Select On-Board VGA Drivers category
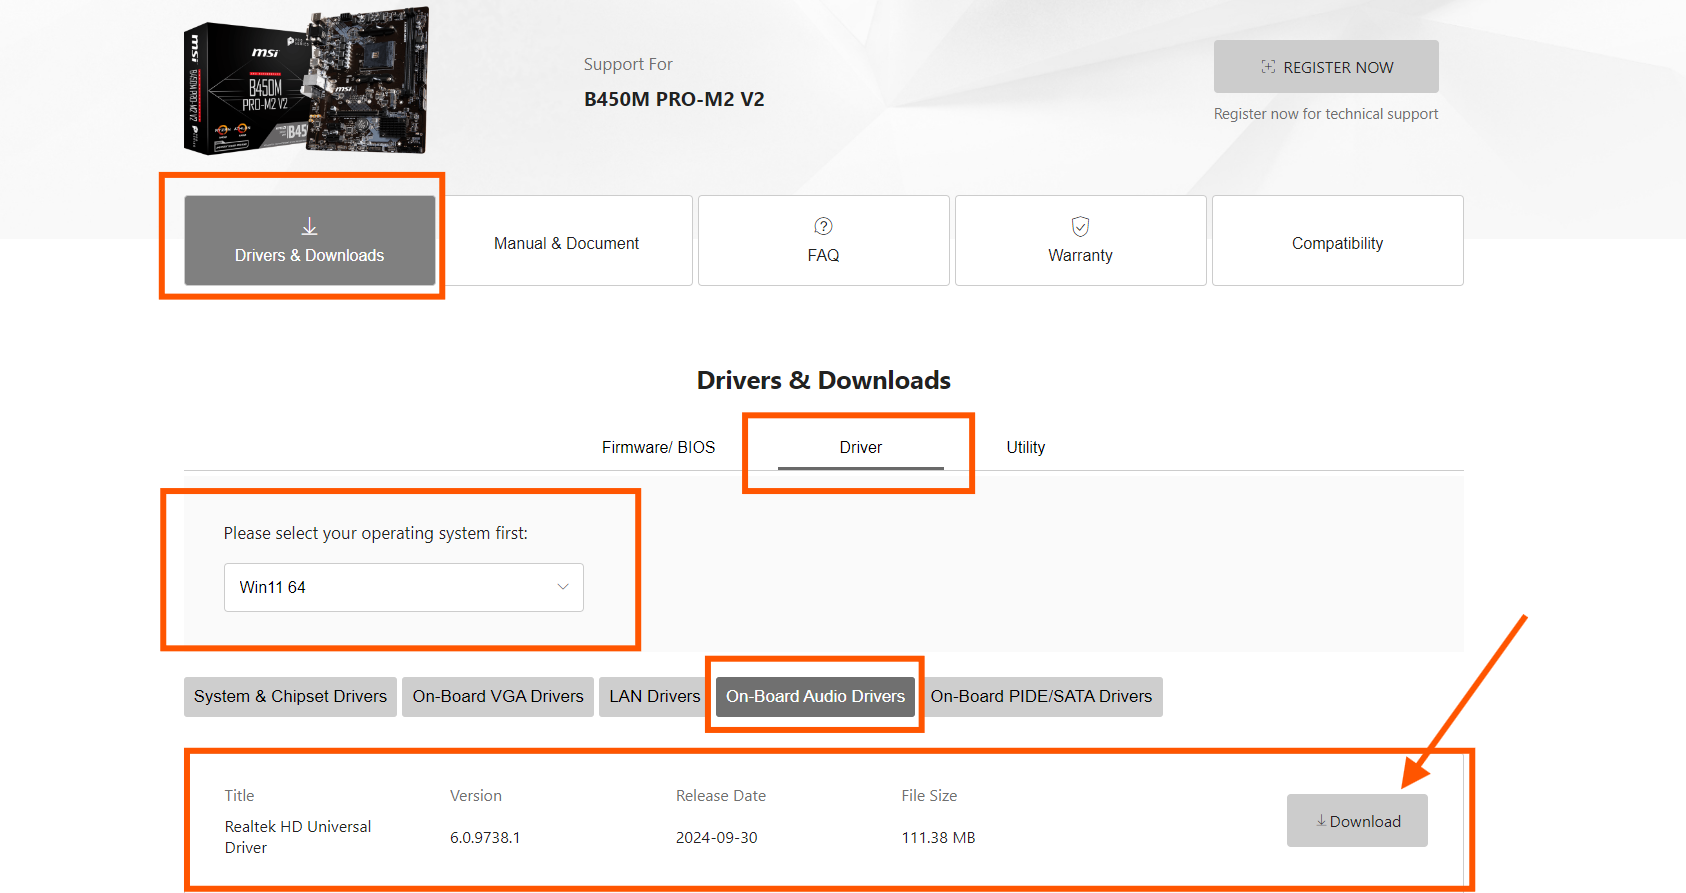The width and height of the screenshot is (1686, 893). (498, 697)
